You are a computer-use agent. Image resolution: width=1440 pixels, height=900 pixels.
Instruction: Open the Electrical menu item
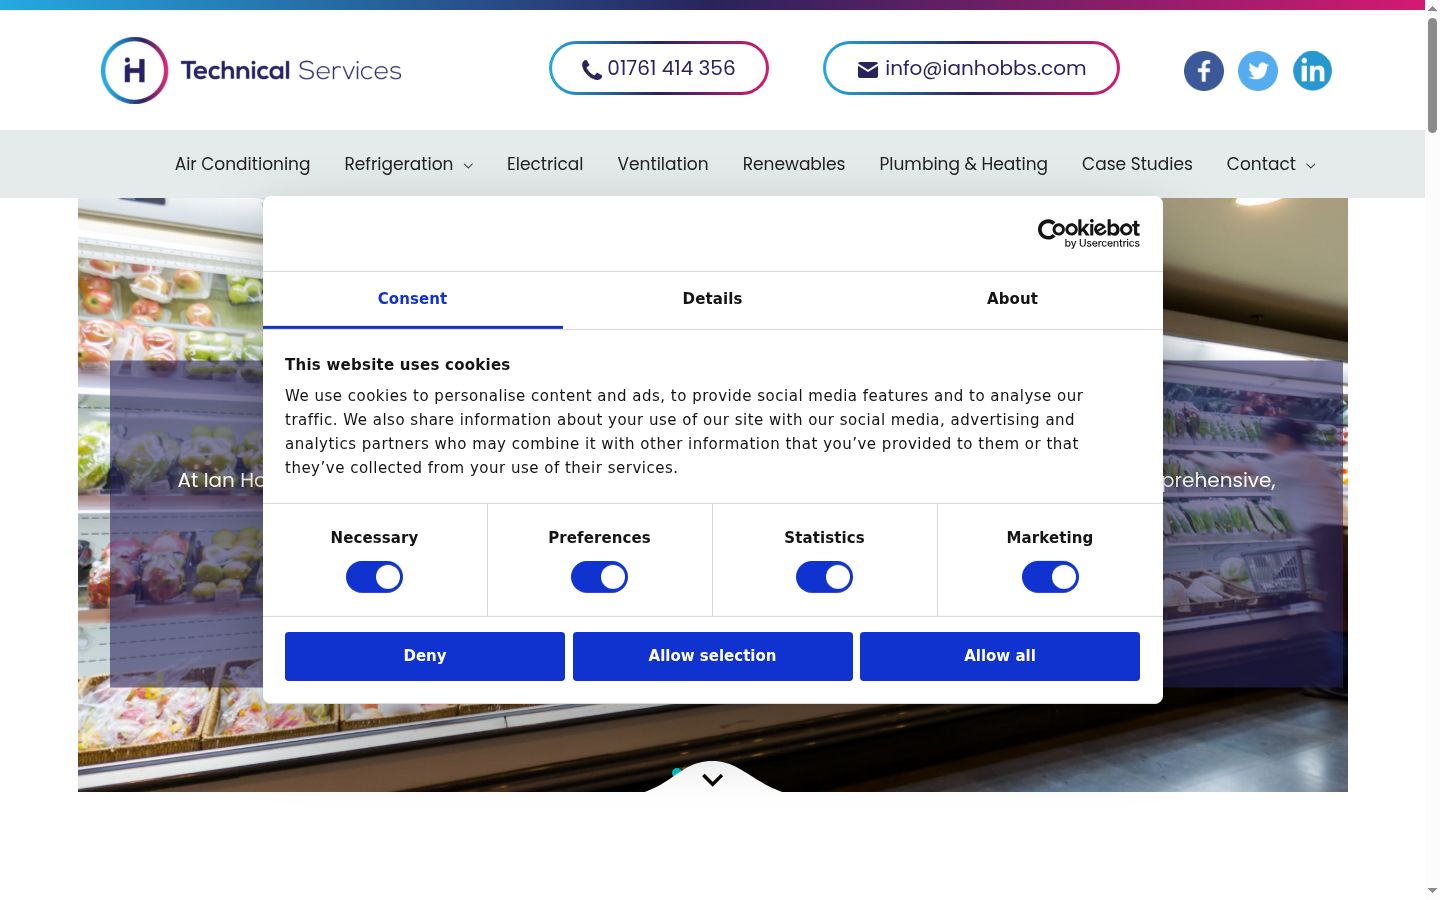545,164
